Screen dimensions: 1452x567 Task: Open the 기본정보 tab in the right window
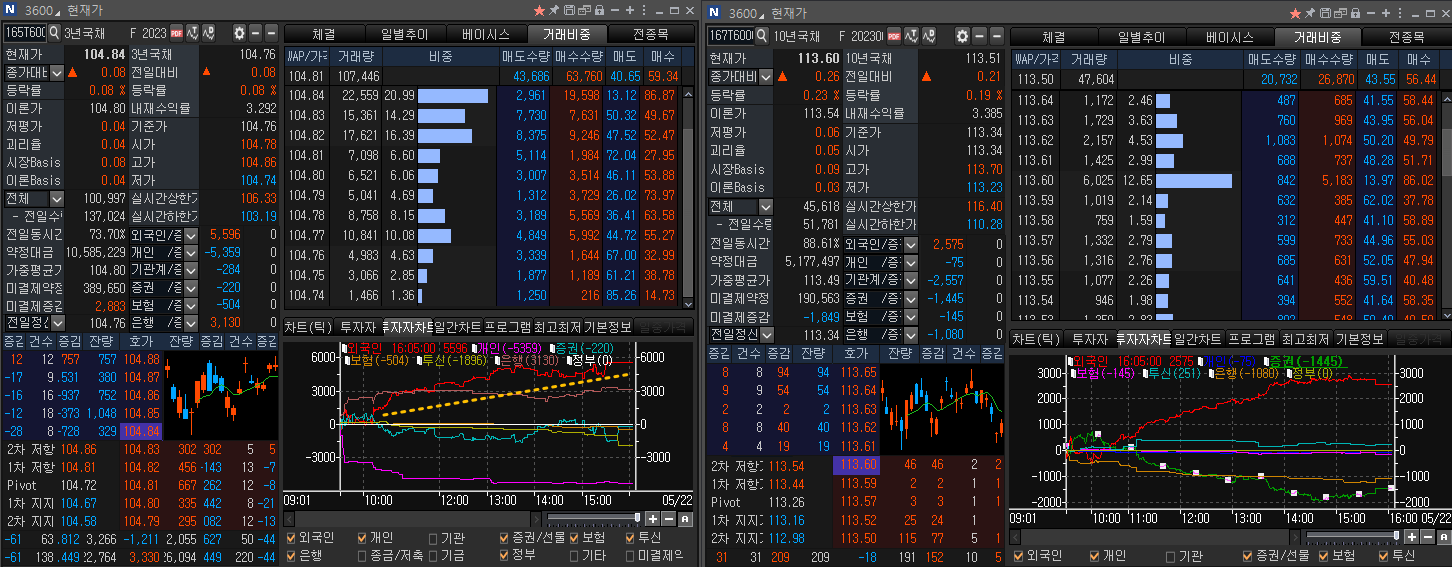tap(1362, 339)
